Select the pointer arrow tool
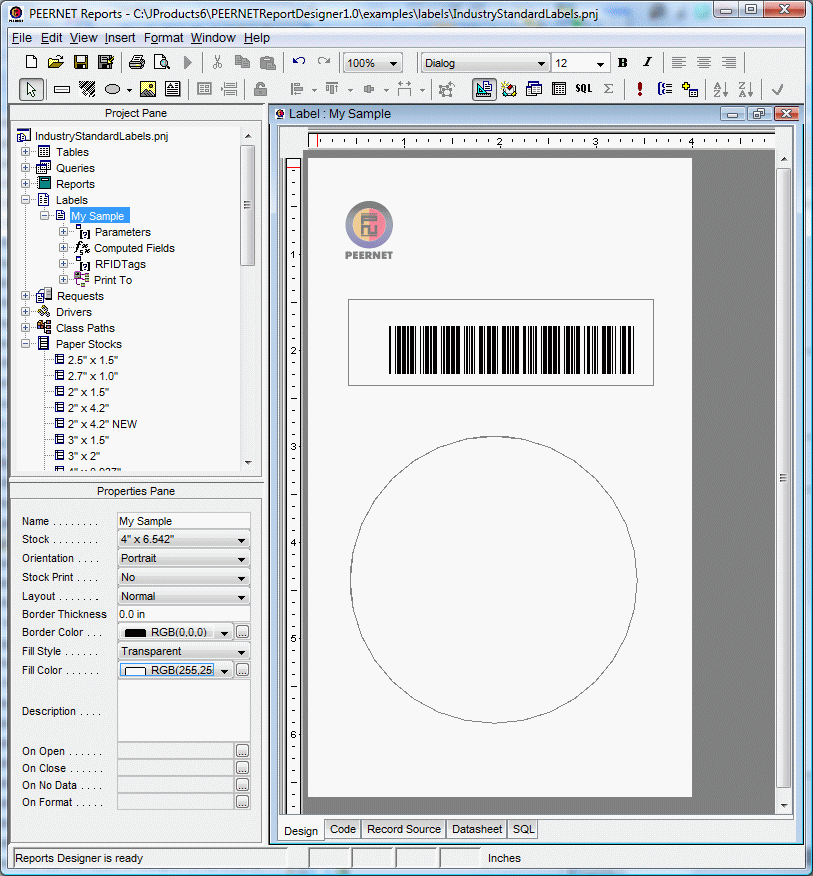Viewport: 813px width, 876px height. click(31, 89)
